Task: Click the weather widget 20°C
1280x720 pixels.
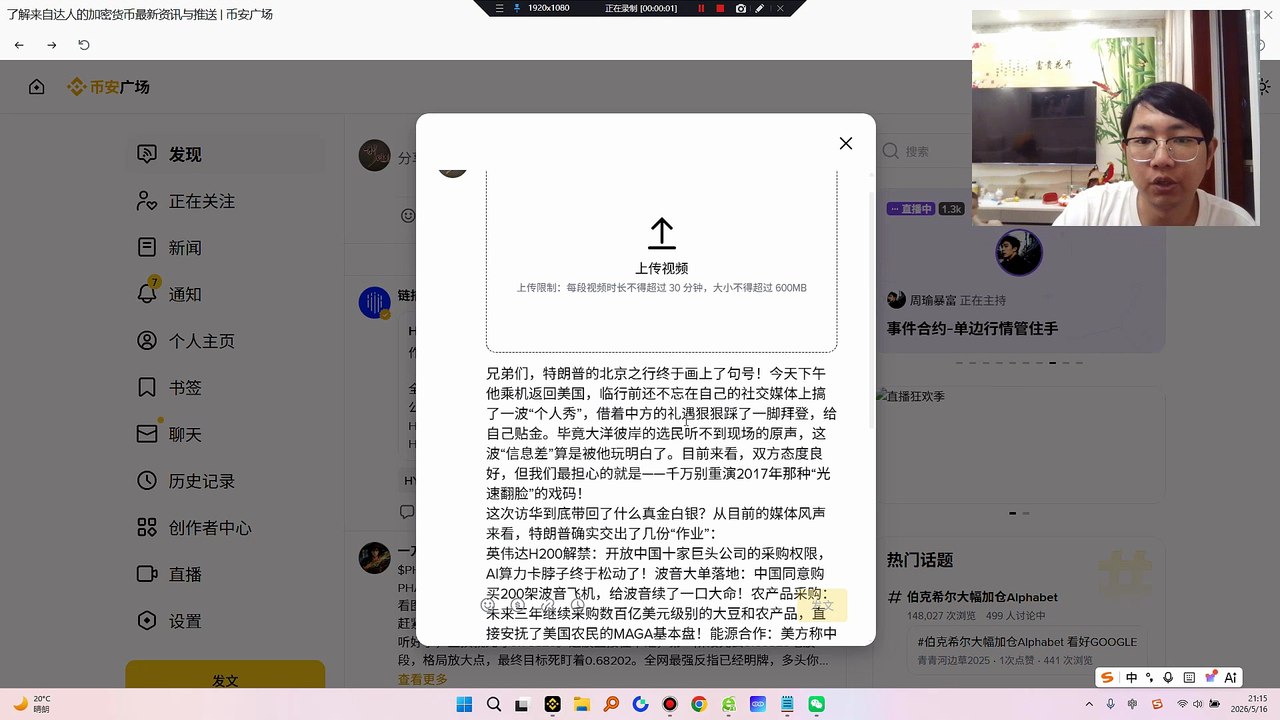Action: [32, 704]
